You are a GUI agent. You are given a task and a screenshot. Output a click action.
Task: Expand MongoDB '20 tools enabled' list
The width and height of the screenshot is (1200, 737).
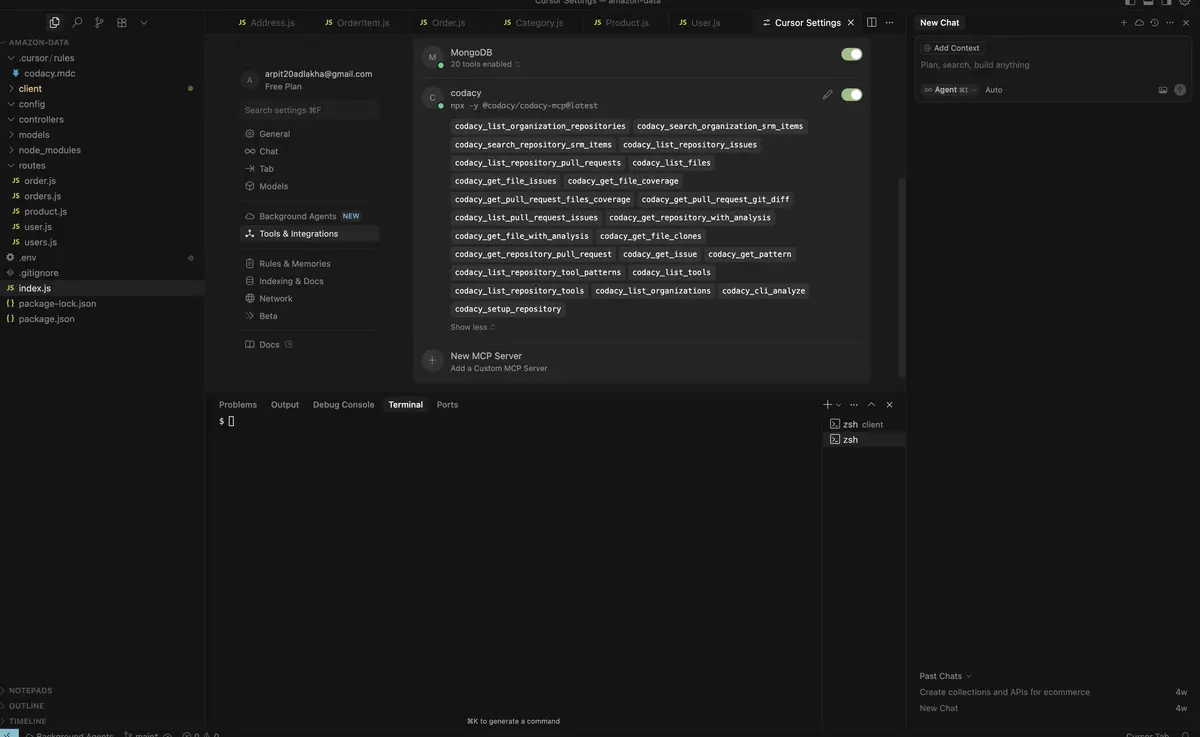[x=485, y=64]
